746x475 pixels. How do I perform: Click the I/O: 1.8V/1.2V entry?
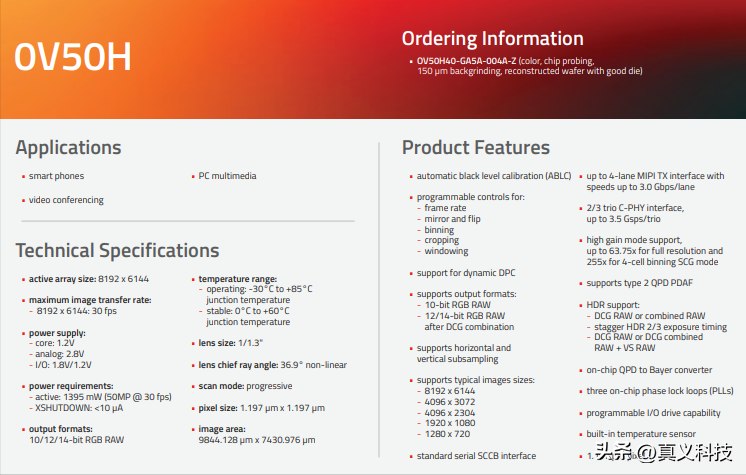point(63,365)
